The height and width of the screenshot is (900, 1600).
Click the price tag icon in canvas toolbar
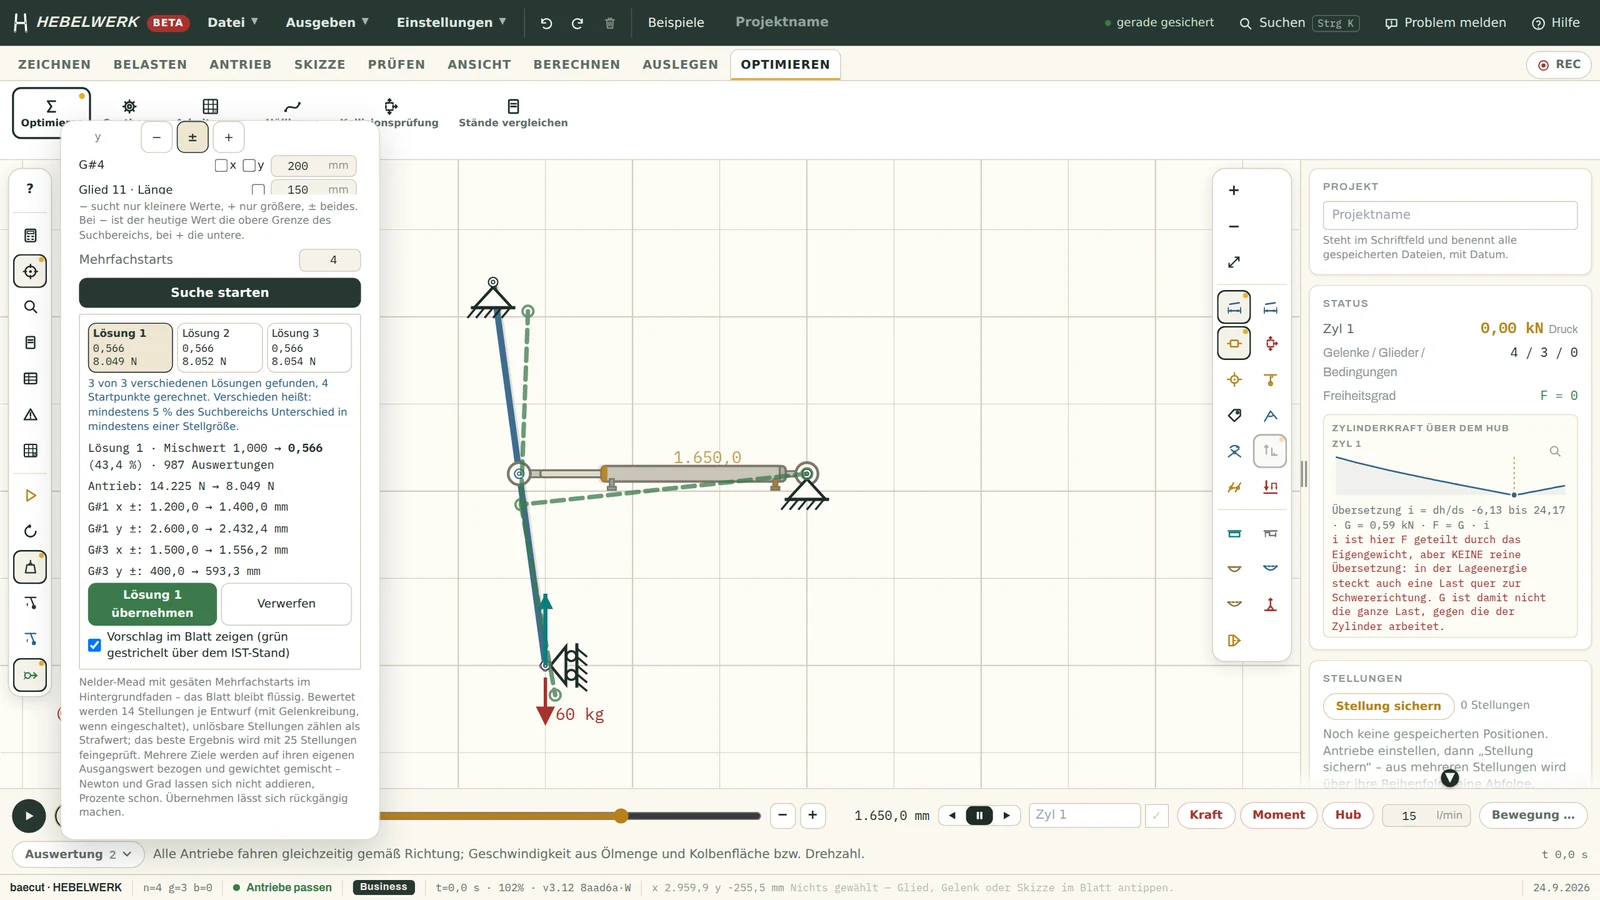pos(1234,415)
